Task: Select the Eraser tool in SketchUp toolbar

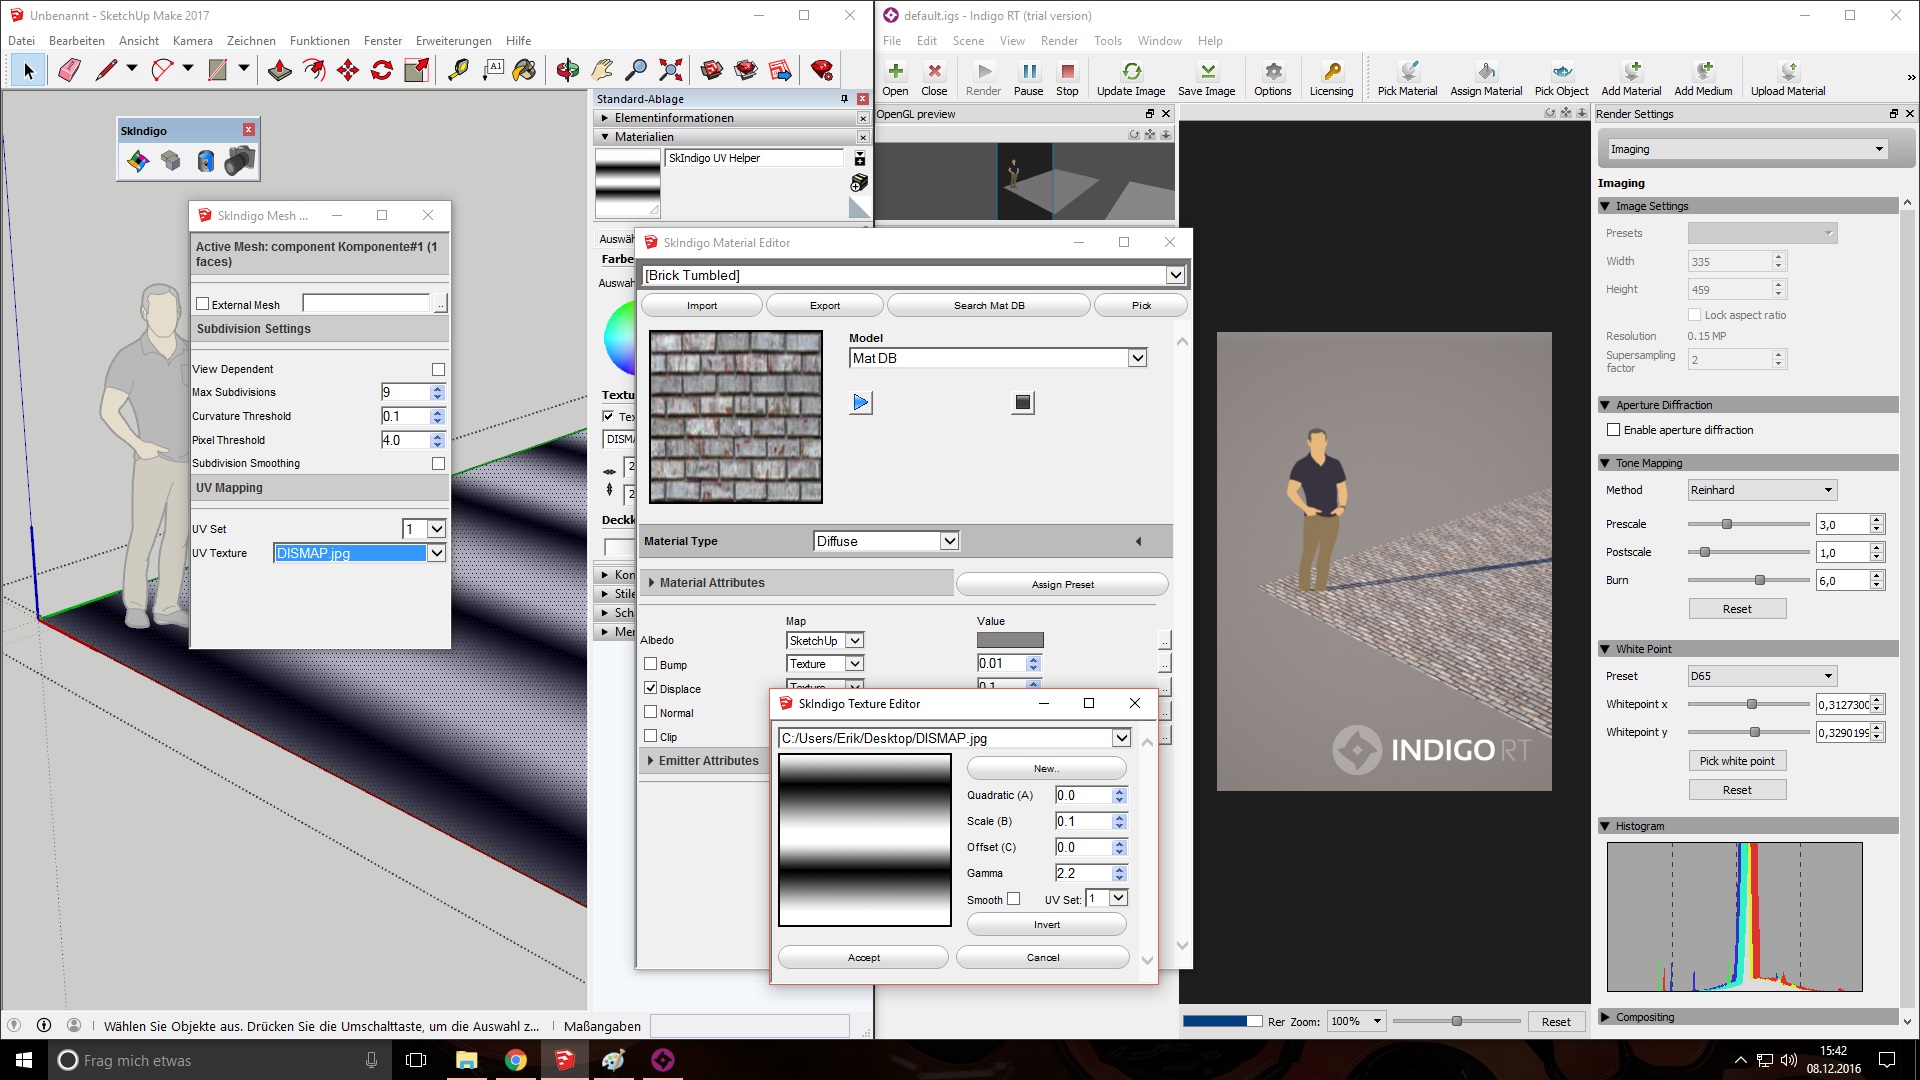Action: pos(69,70)
